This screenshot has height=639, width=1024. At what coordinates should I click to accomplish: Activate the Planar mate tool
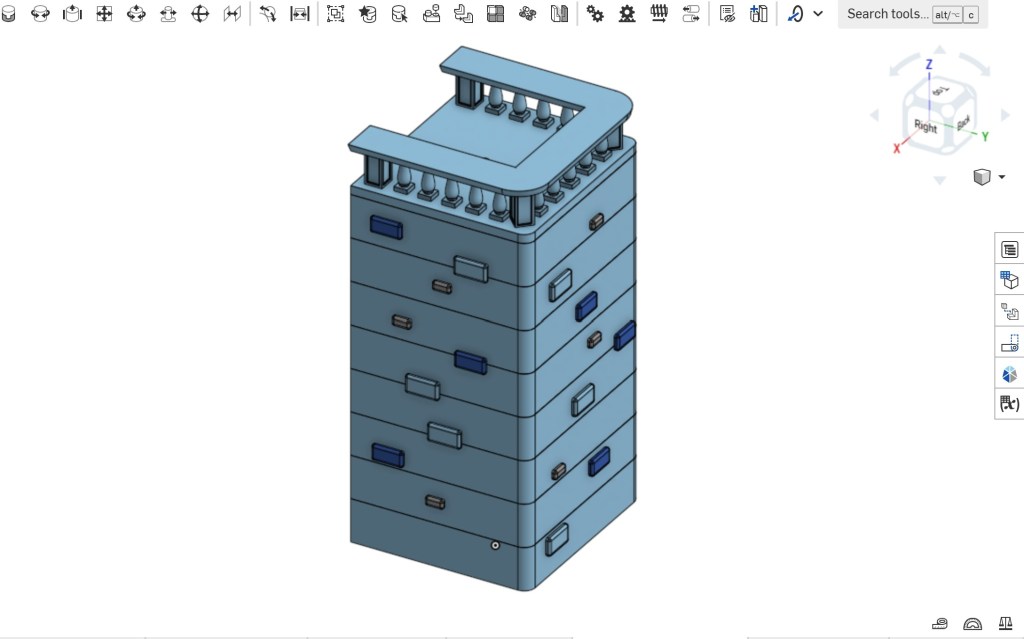pyautogui.click(x=104, y=14)
